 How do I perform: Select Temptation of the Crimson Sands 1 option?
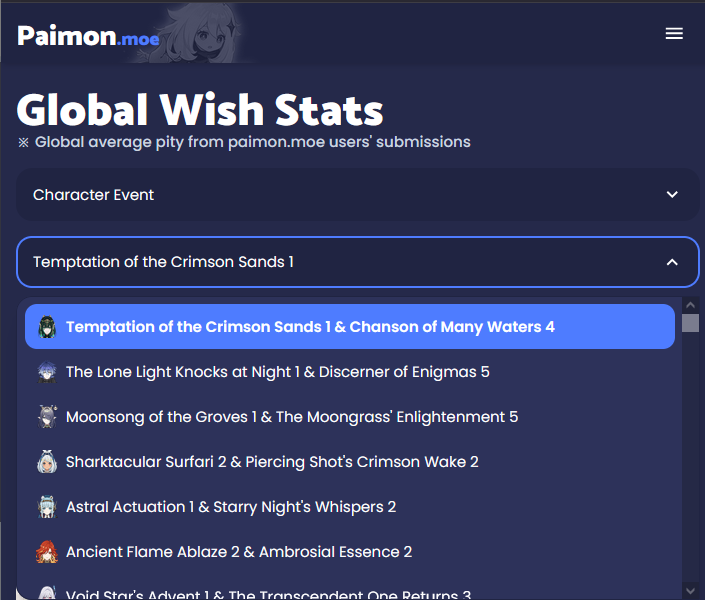pyautogui.click(x=350, y=327)
